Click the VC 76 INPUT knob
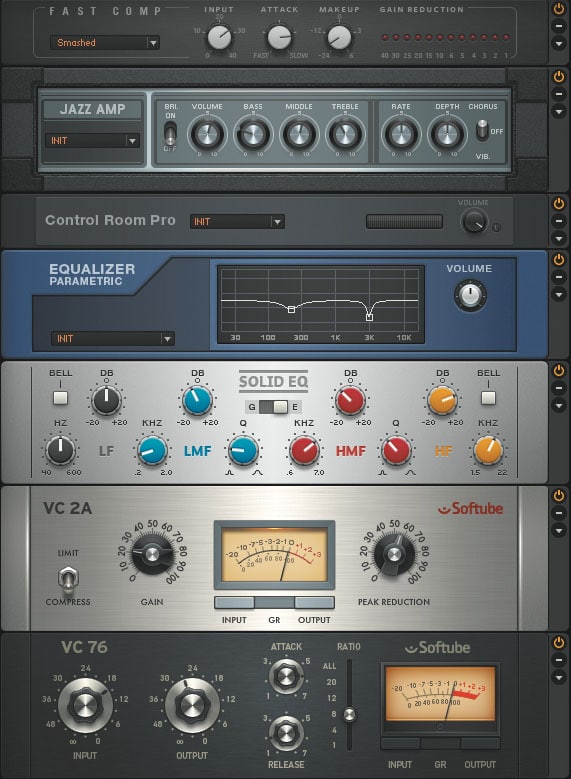 pyautogui.click(x=85, y=705)
